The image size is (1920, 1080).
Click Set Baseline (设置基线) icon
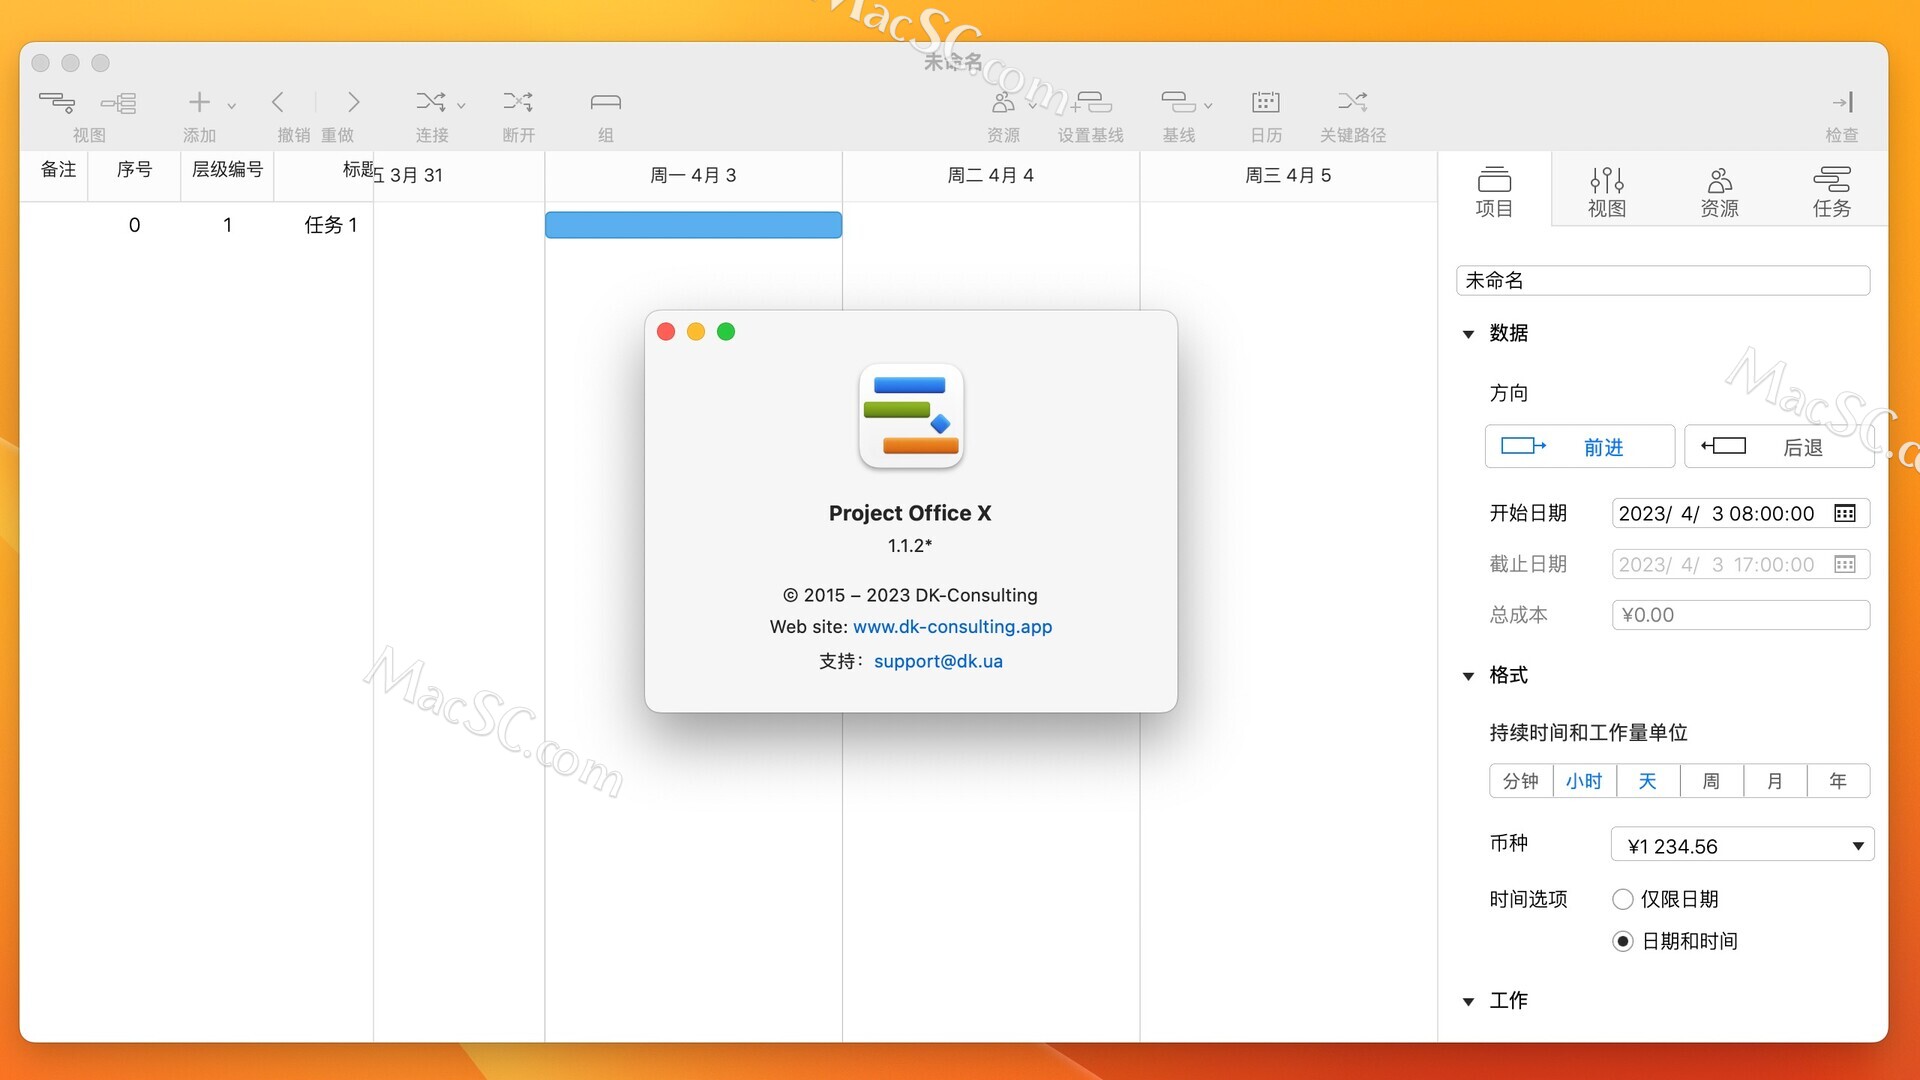1091,102
